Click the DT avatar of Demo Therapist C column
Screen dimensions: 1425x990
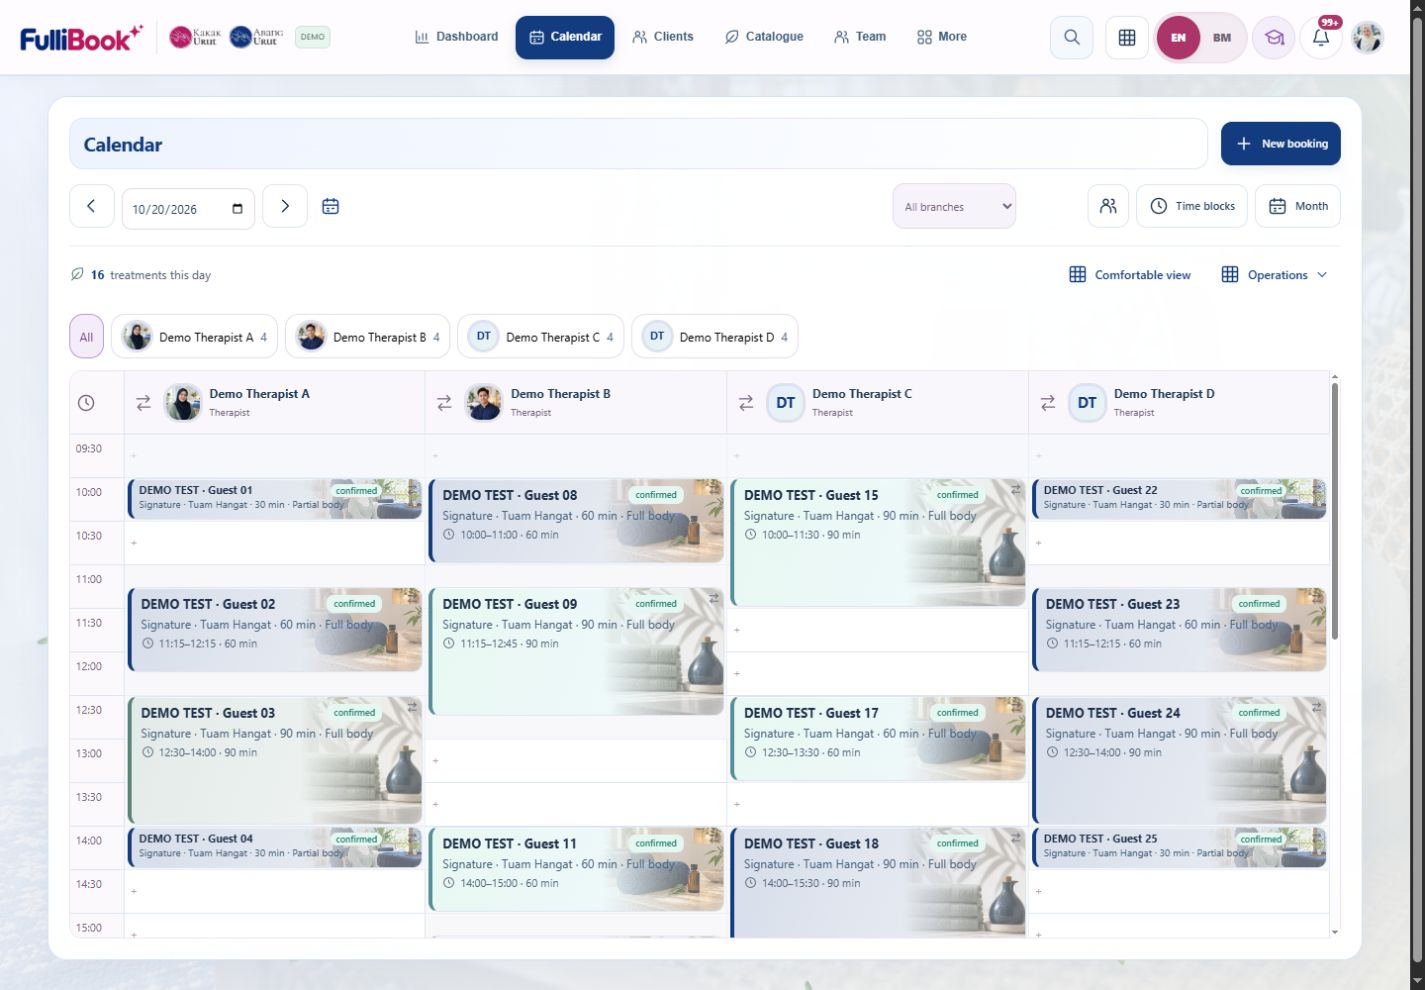786,403
